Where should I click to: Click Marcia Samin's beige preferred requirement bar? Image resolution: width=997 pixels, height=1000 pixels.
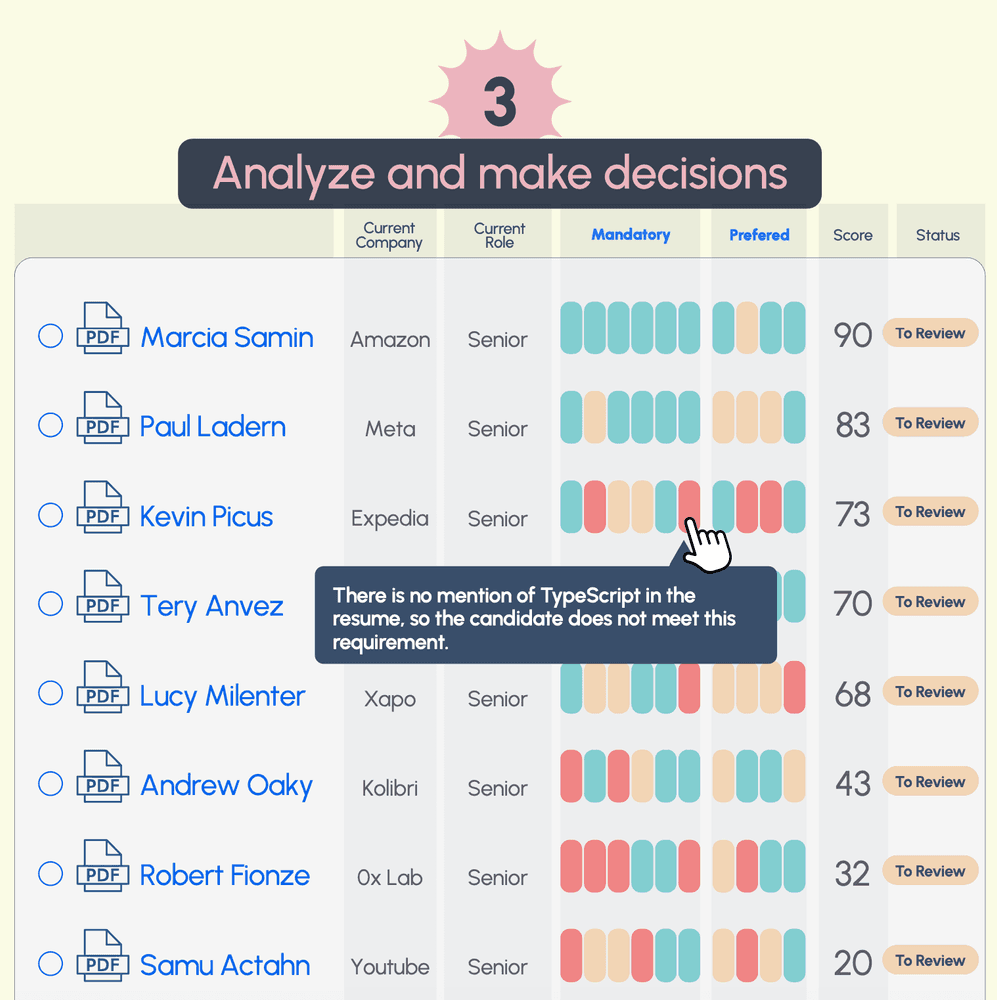747,328
